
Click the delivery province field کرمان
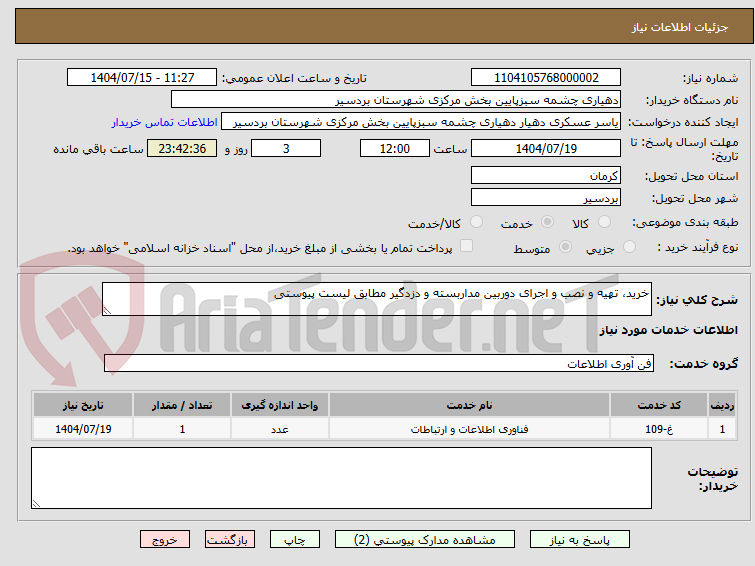click(546, 175)
